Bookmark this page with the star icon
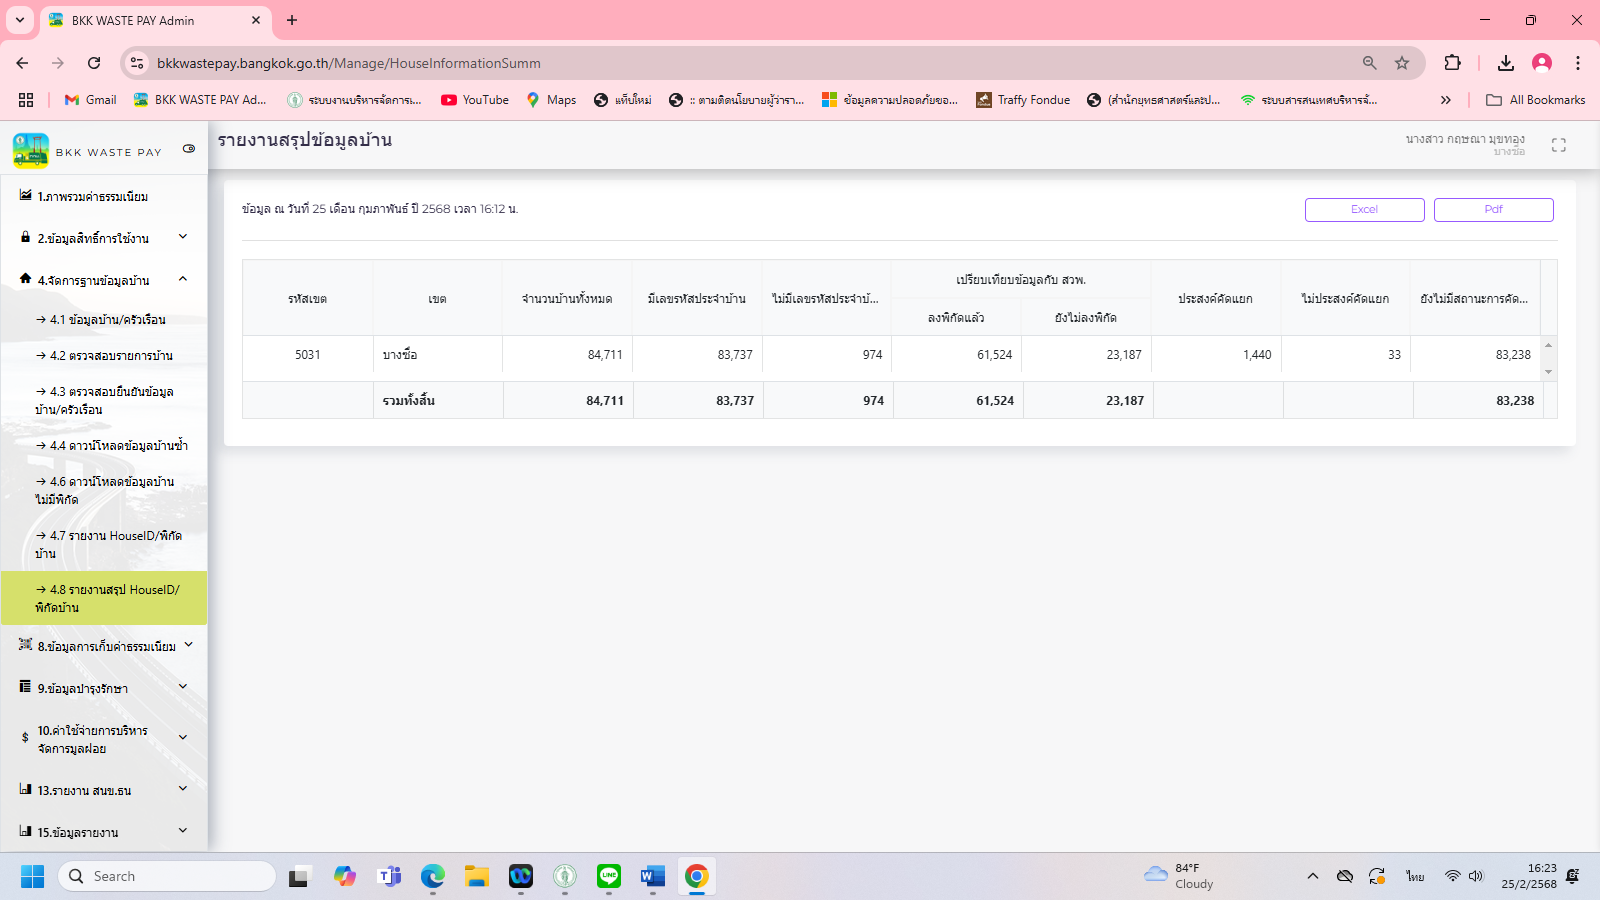The image size is (1600, 900). (x=1402, y=63)
